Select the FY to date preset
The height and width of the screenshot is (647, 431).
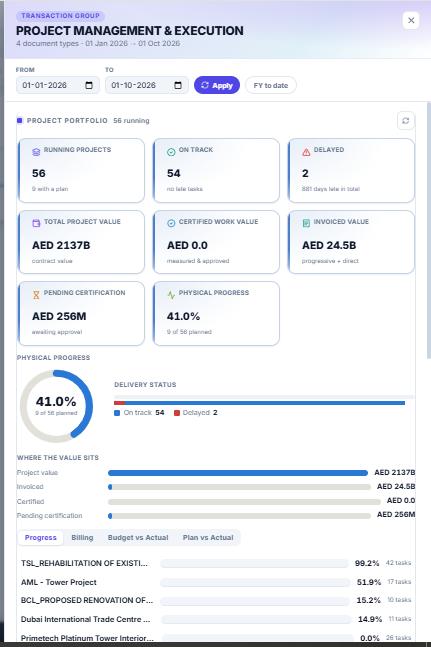(x=271, y=85)
